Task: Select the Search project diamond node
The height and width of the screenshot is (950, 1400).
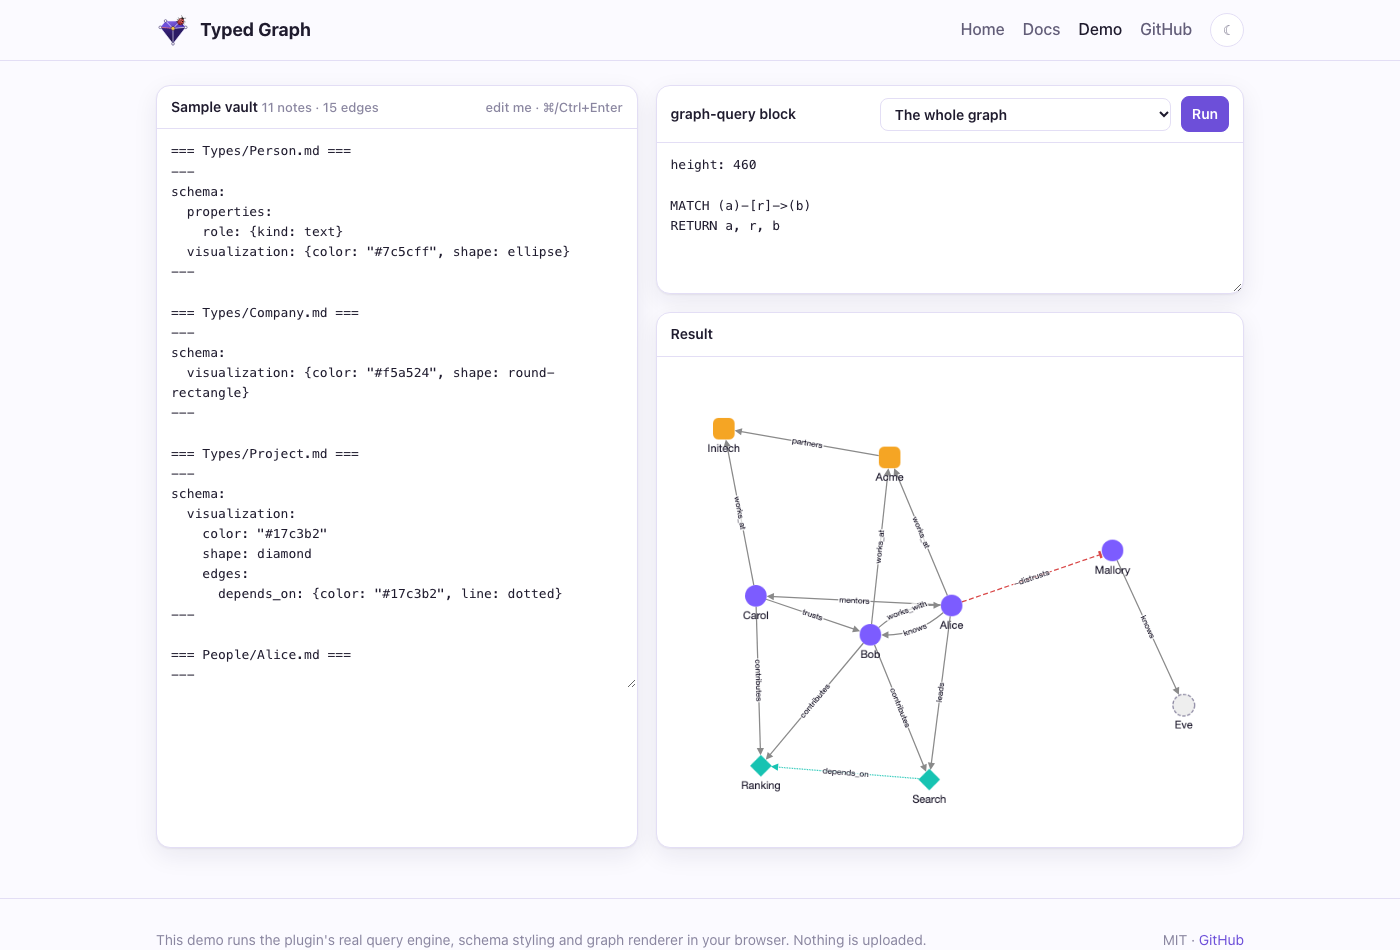Action: (929, 779)
